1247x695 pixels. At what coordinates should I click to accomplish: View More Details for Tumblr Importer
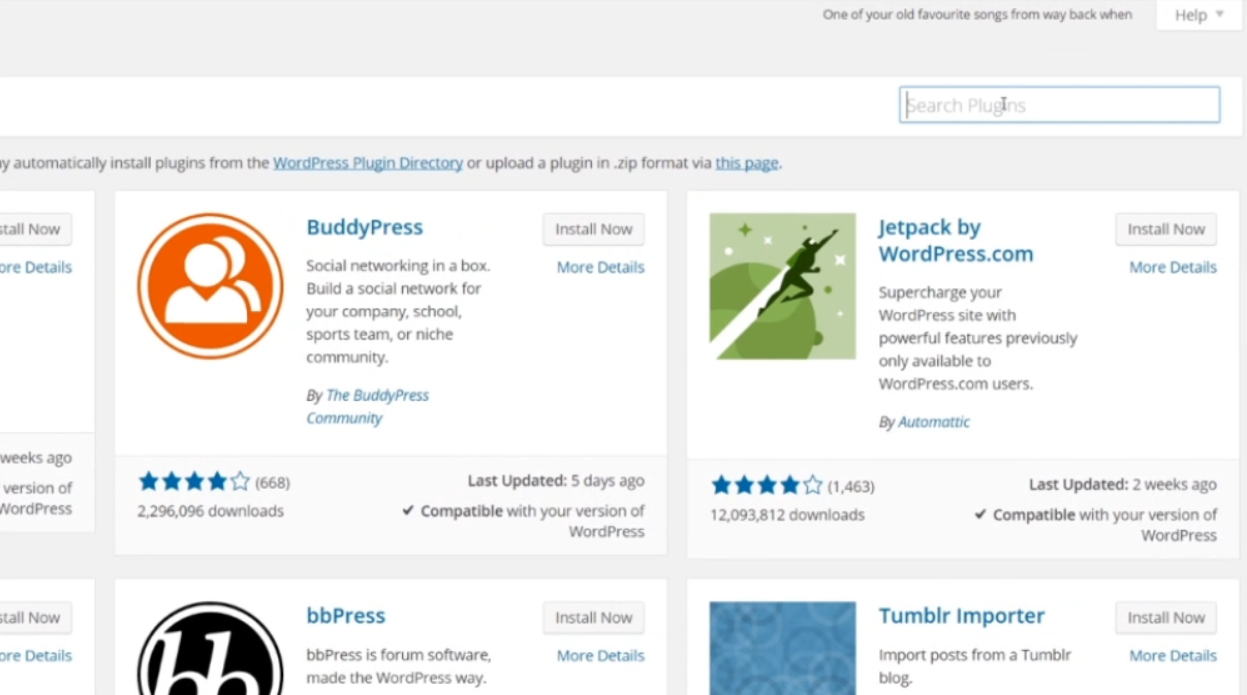tap(1173, 656)
